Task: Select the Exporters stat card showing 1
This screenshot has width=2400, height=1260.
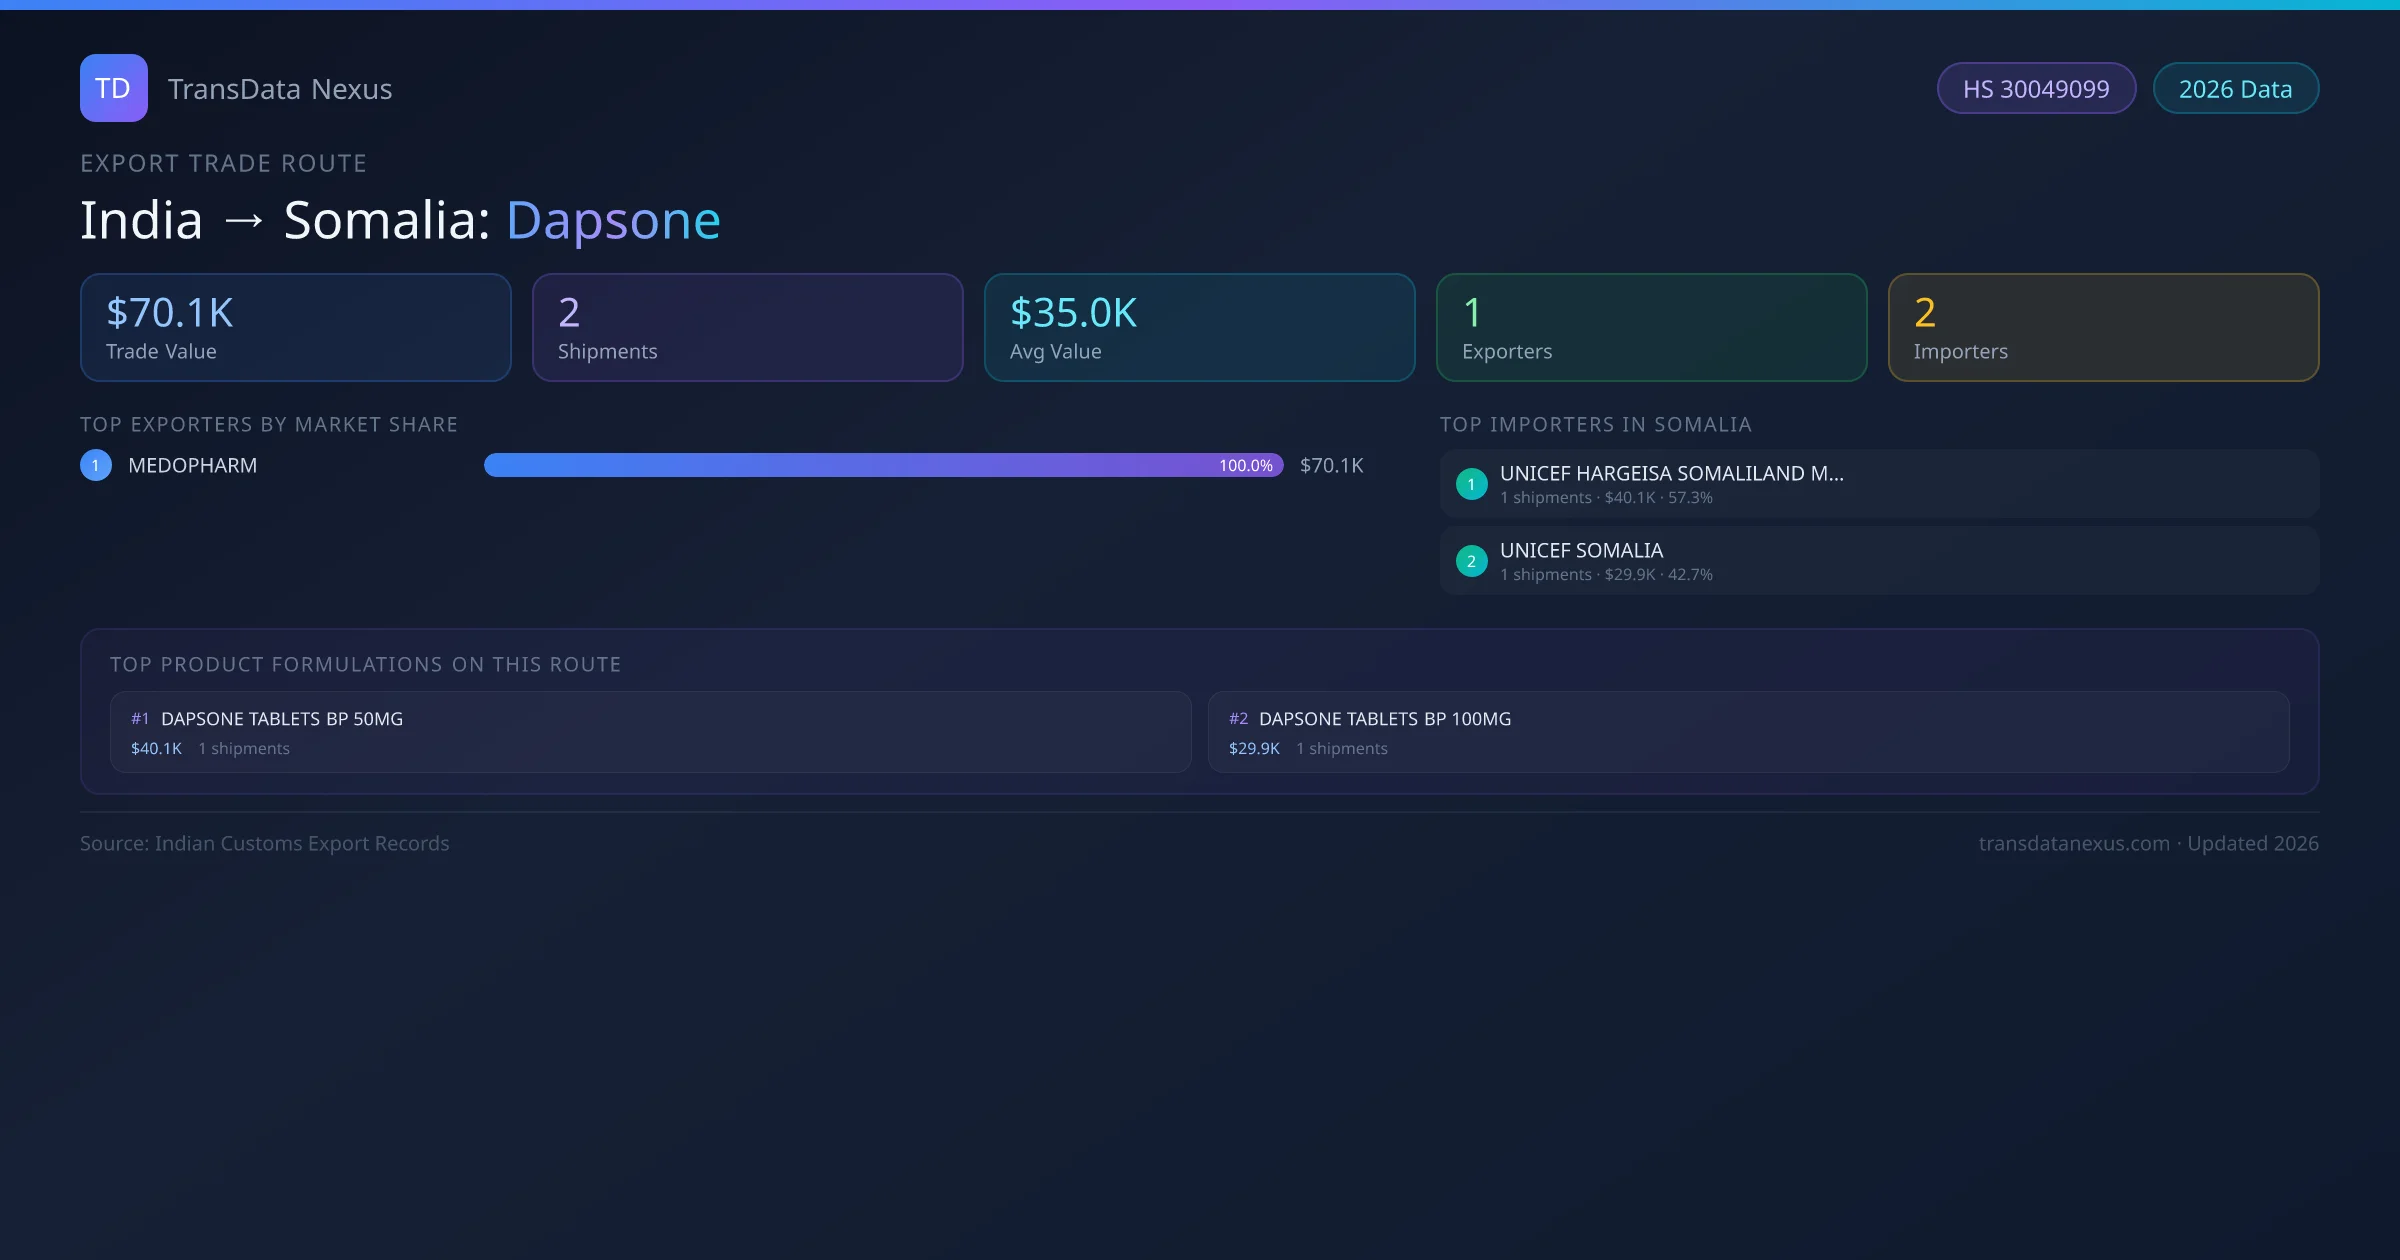Action: tap(1651, 327)
